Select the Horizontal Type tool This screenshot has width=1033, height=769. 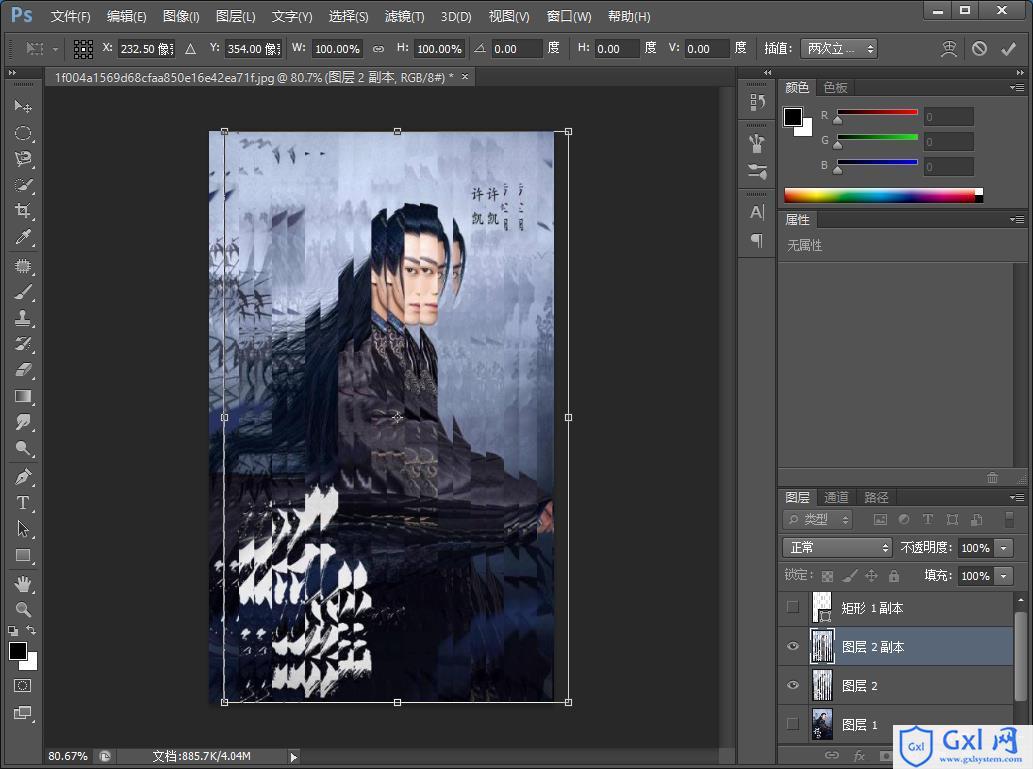[x=22, y=503]
